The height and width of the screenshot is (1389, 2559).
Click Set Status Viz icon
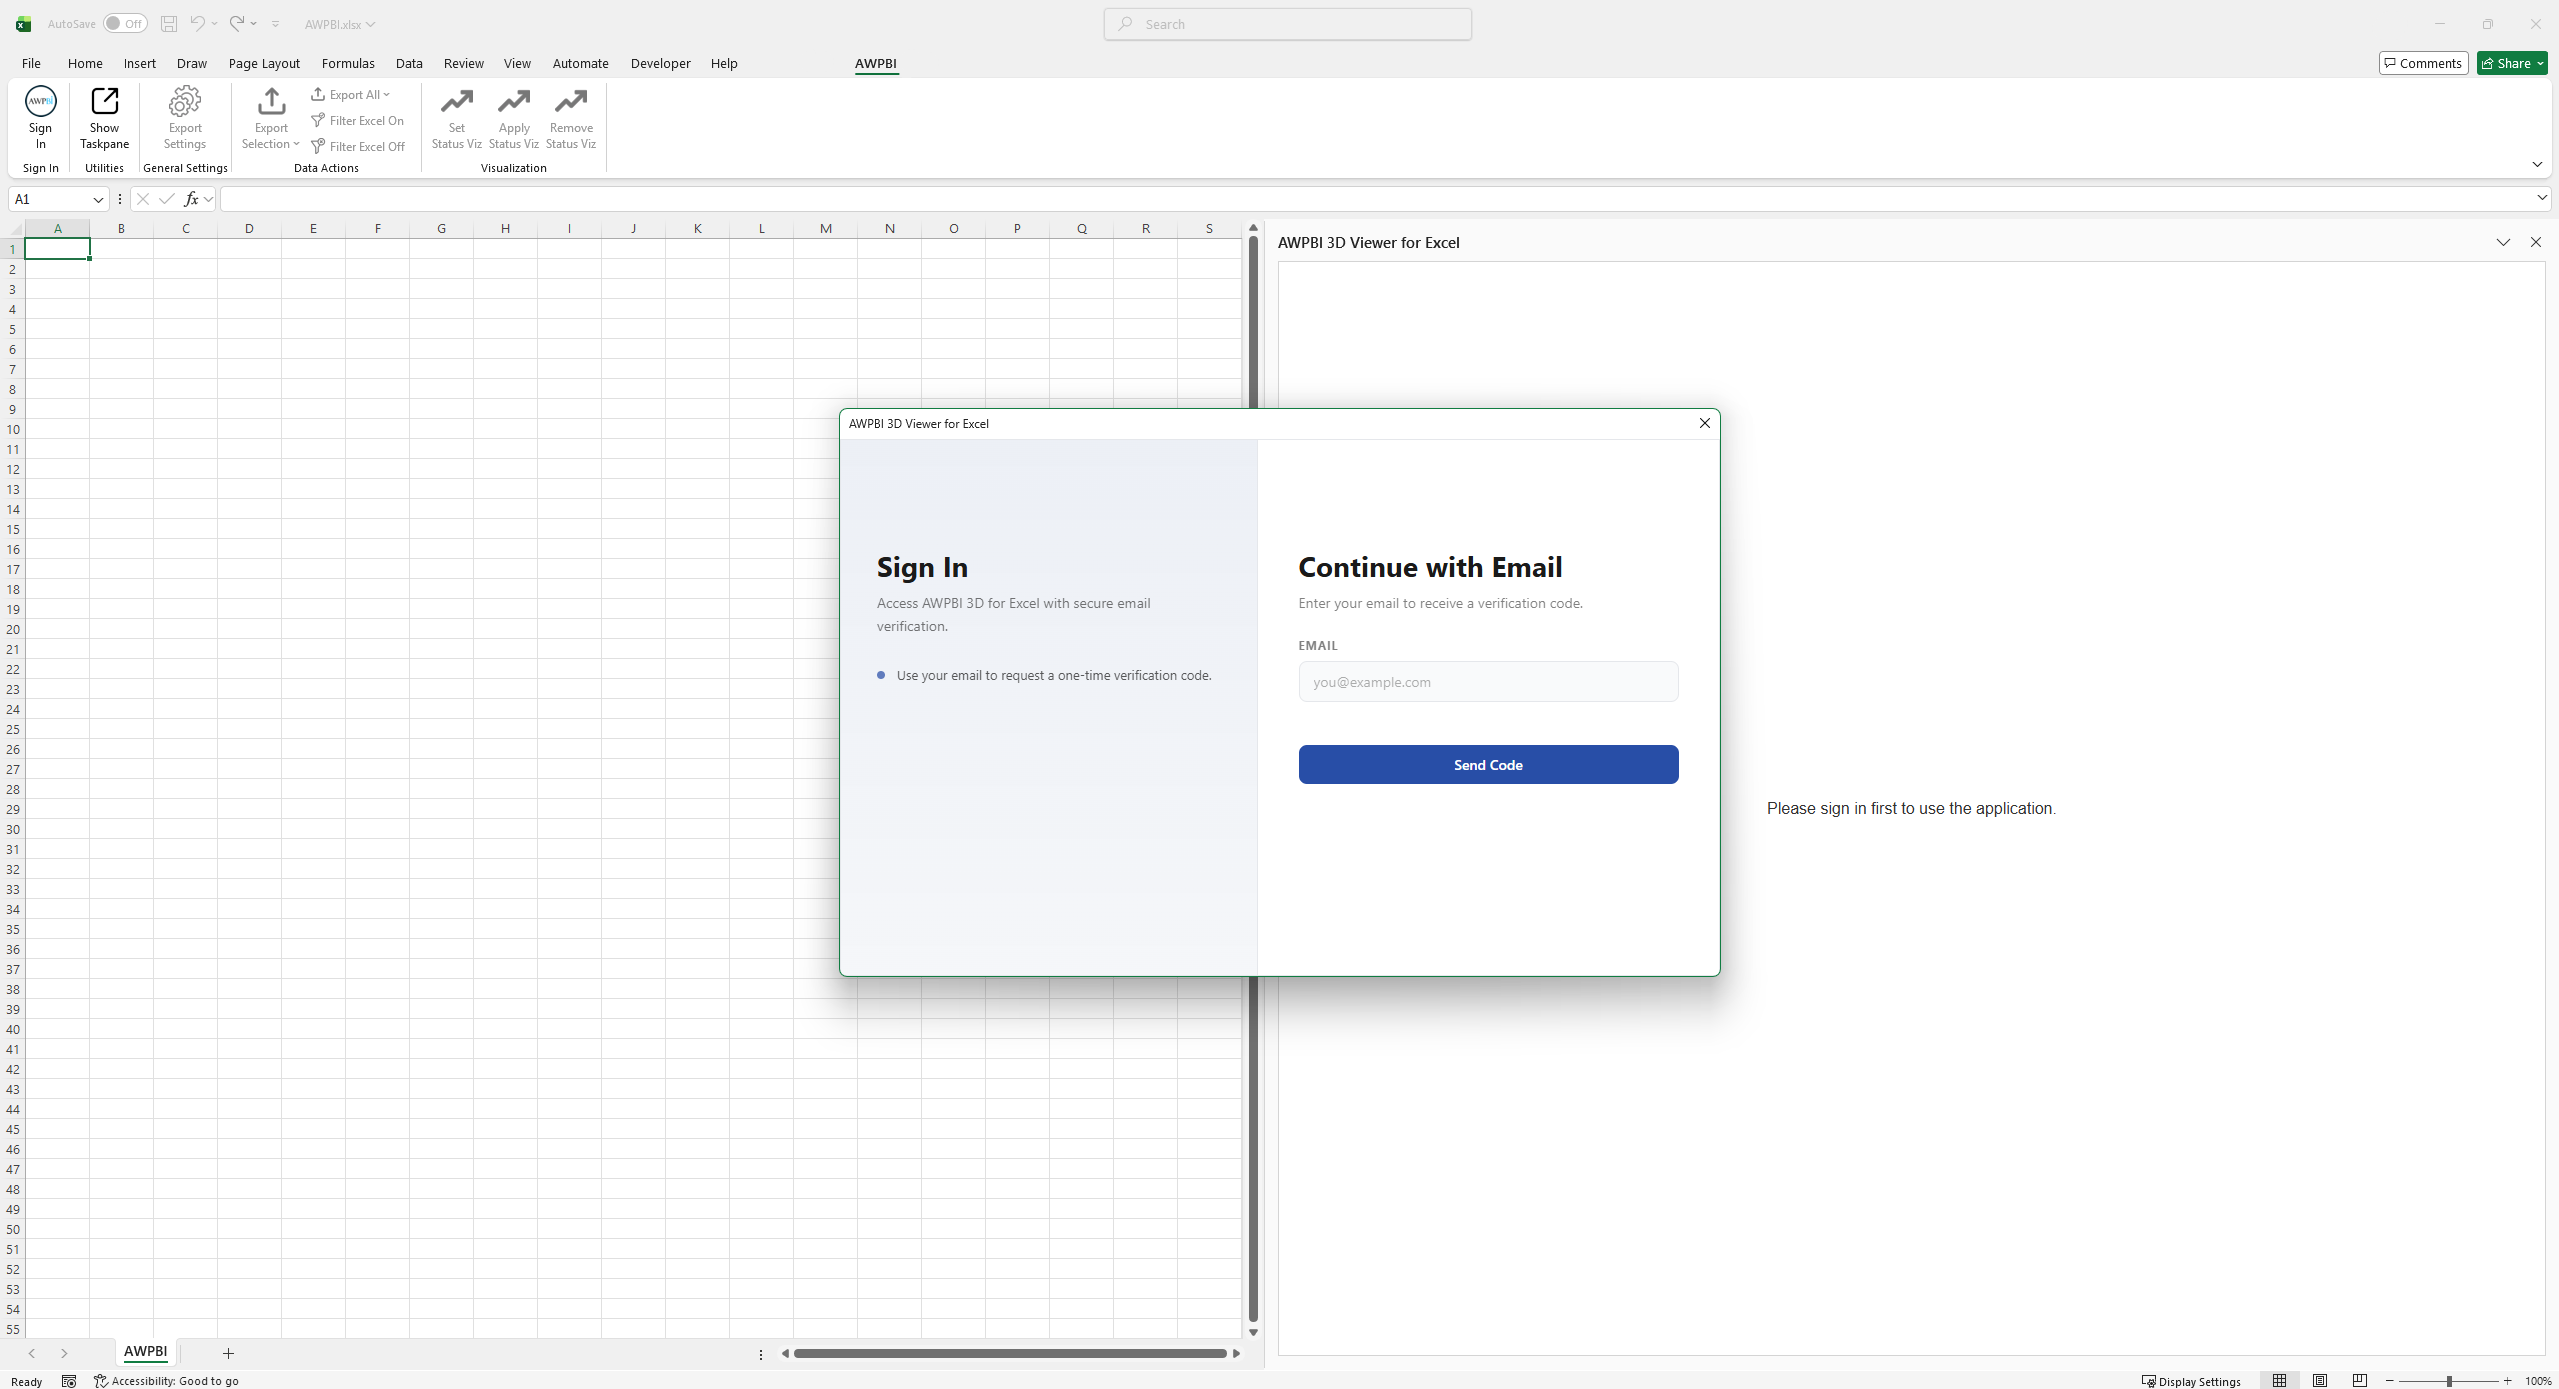pyautogui.click(x=457, y=101)
